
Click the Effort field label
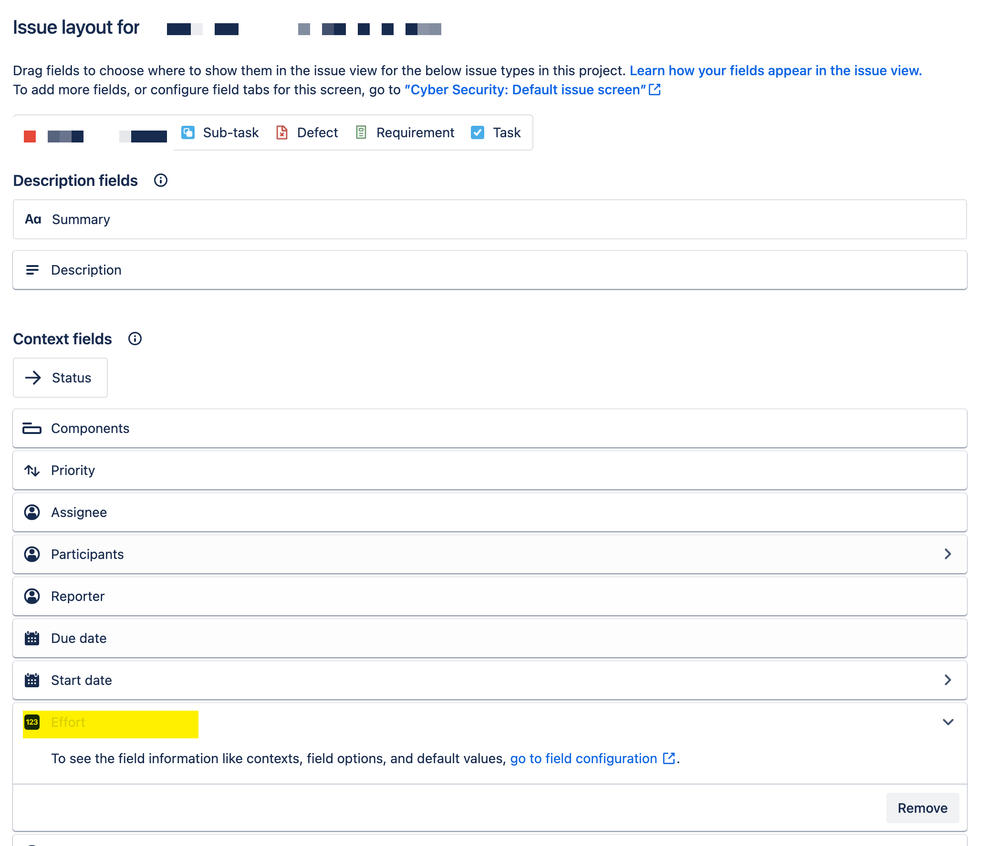(68, 722)
